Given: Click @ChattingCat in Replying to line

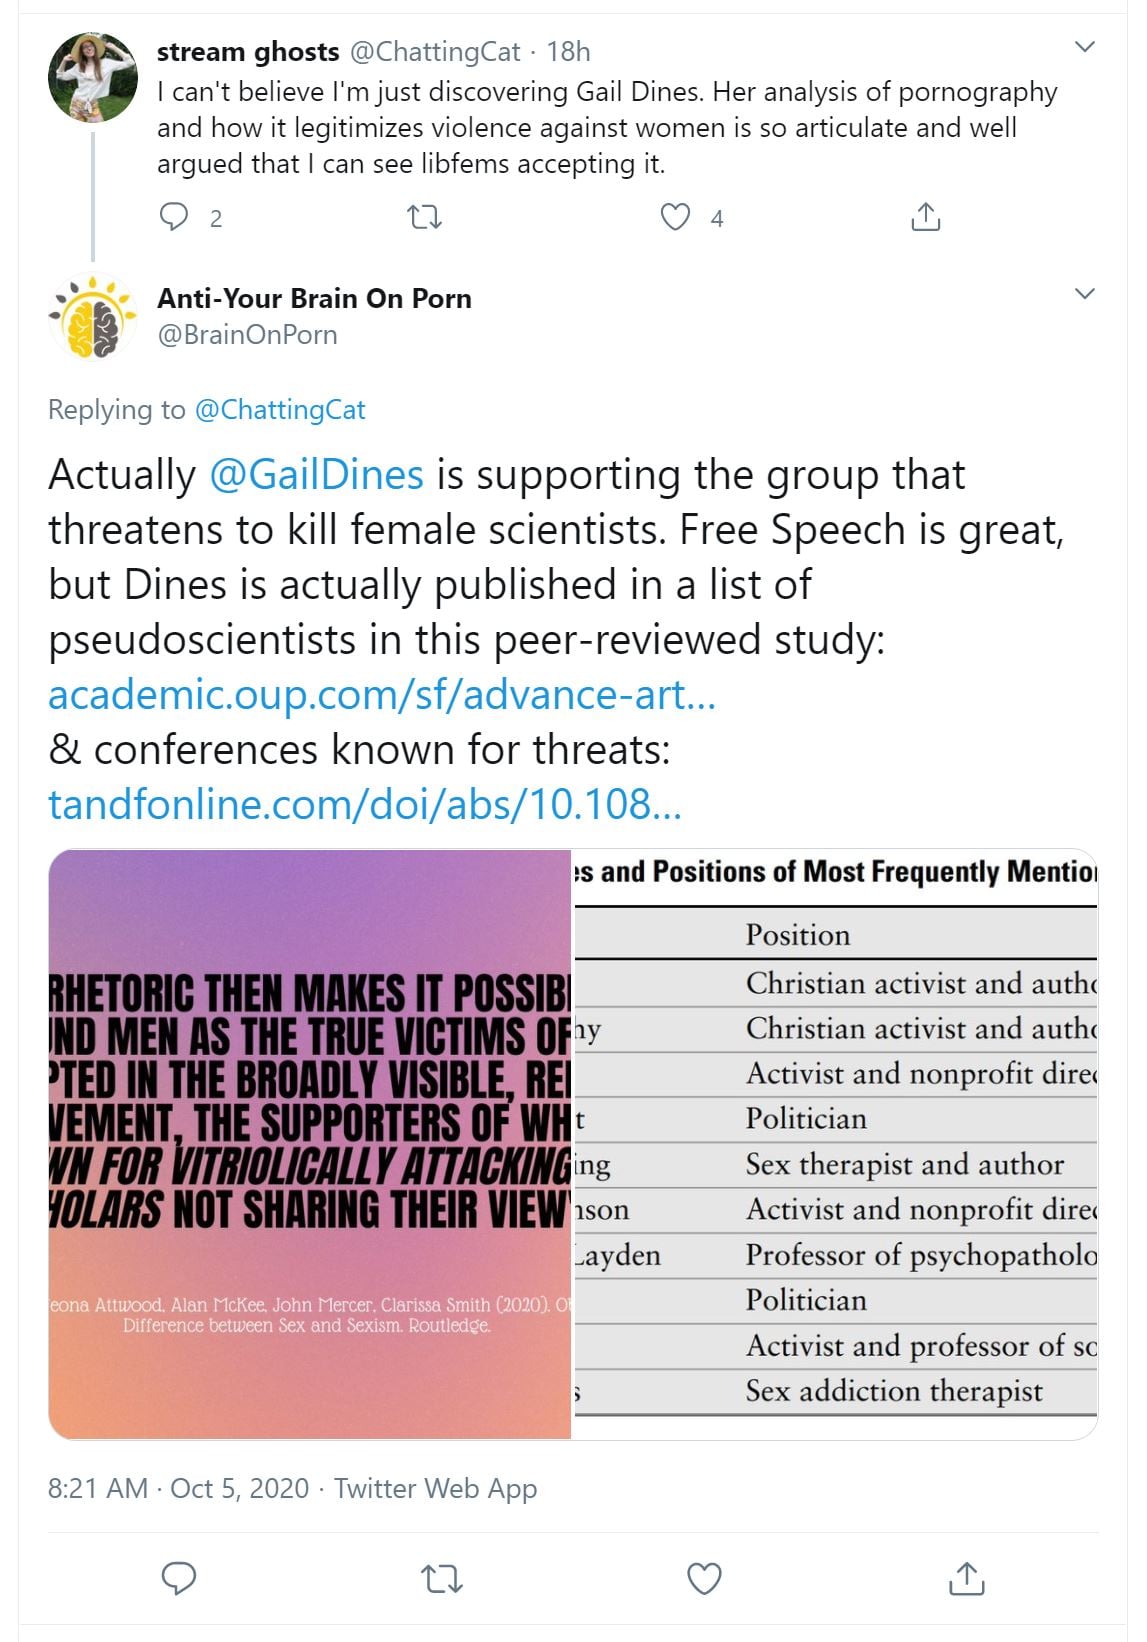Looking at the screenshot, I should (x=280, y=410).
